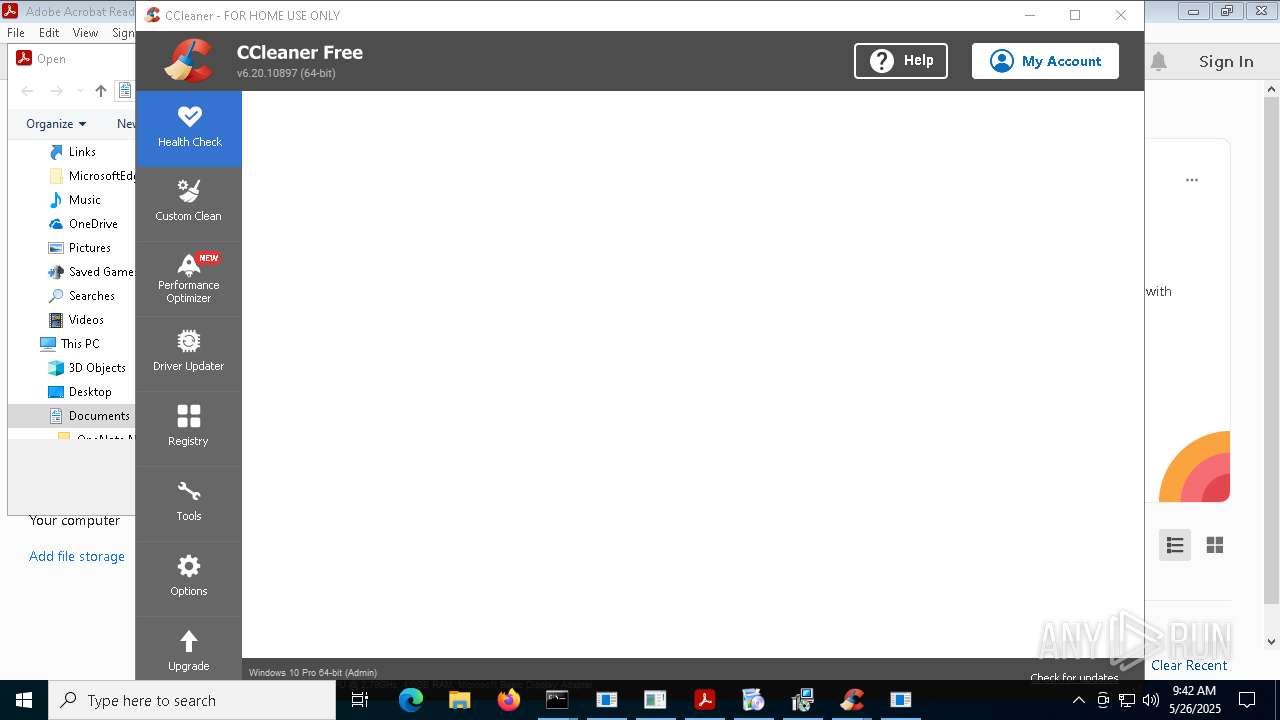This screenshot has height=720, width=1280.
Task: Open My Account in CCleaner
Action: (x=1045, y=61)
